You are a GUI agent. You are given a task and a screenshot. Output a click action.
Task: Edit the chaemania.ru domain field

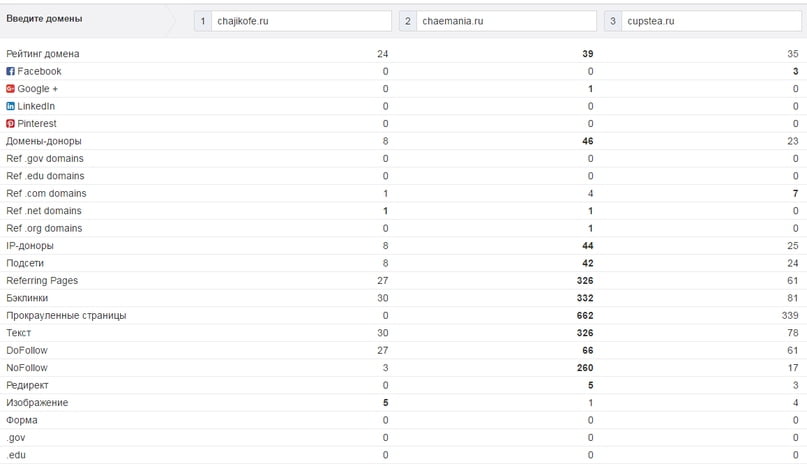[x=506, y=21]
